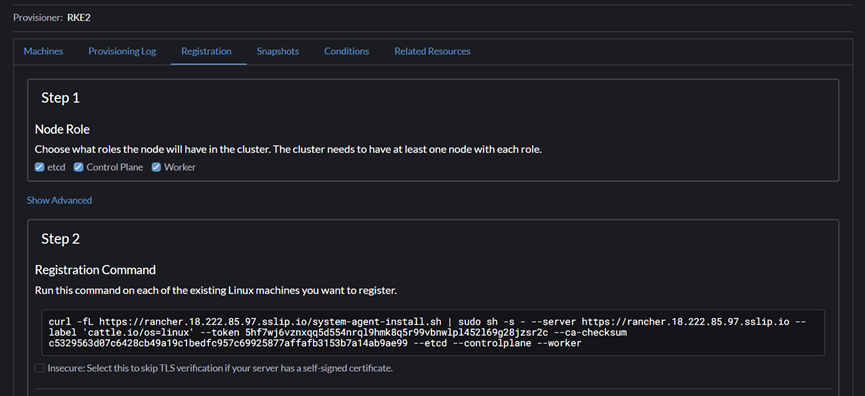Open the Related Resources tab
The height and width of the screenshot is (396, 865).
432,51
